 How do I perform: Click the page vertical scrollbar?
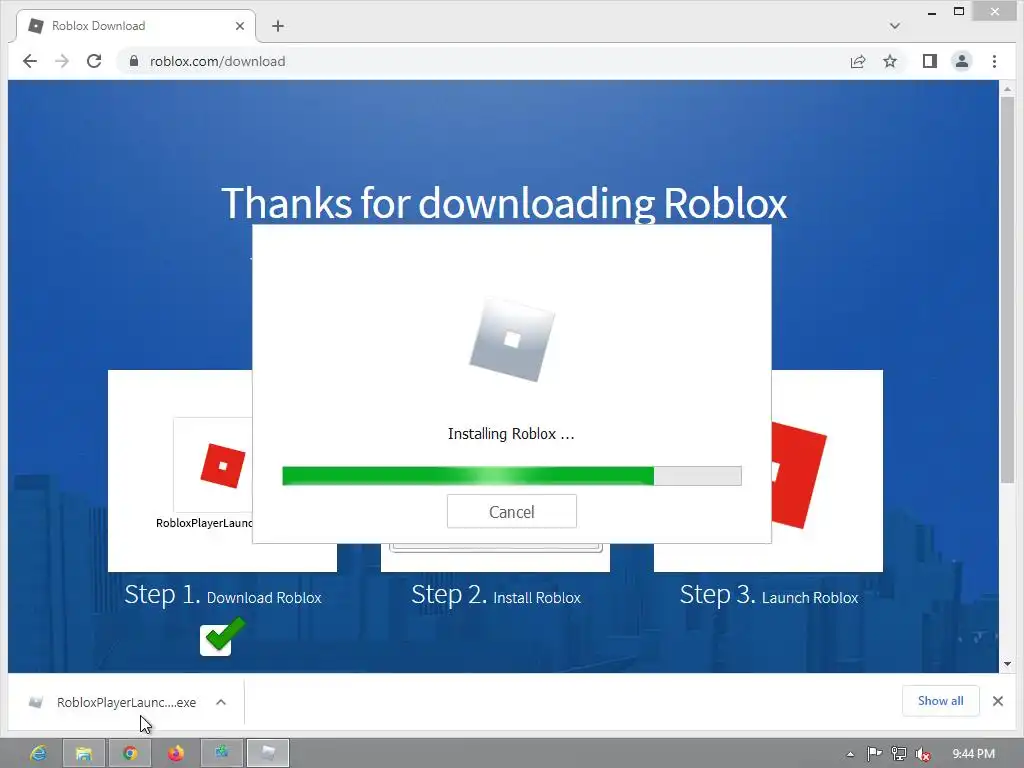click(1007, 291)
